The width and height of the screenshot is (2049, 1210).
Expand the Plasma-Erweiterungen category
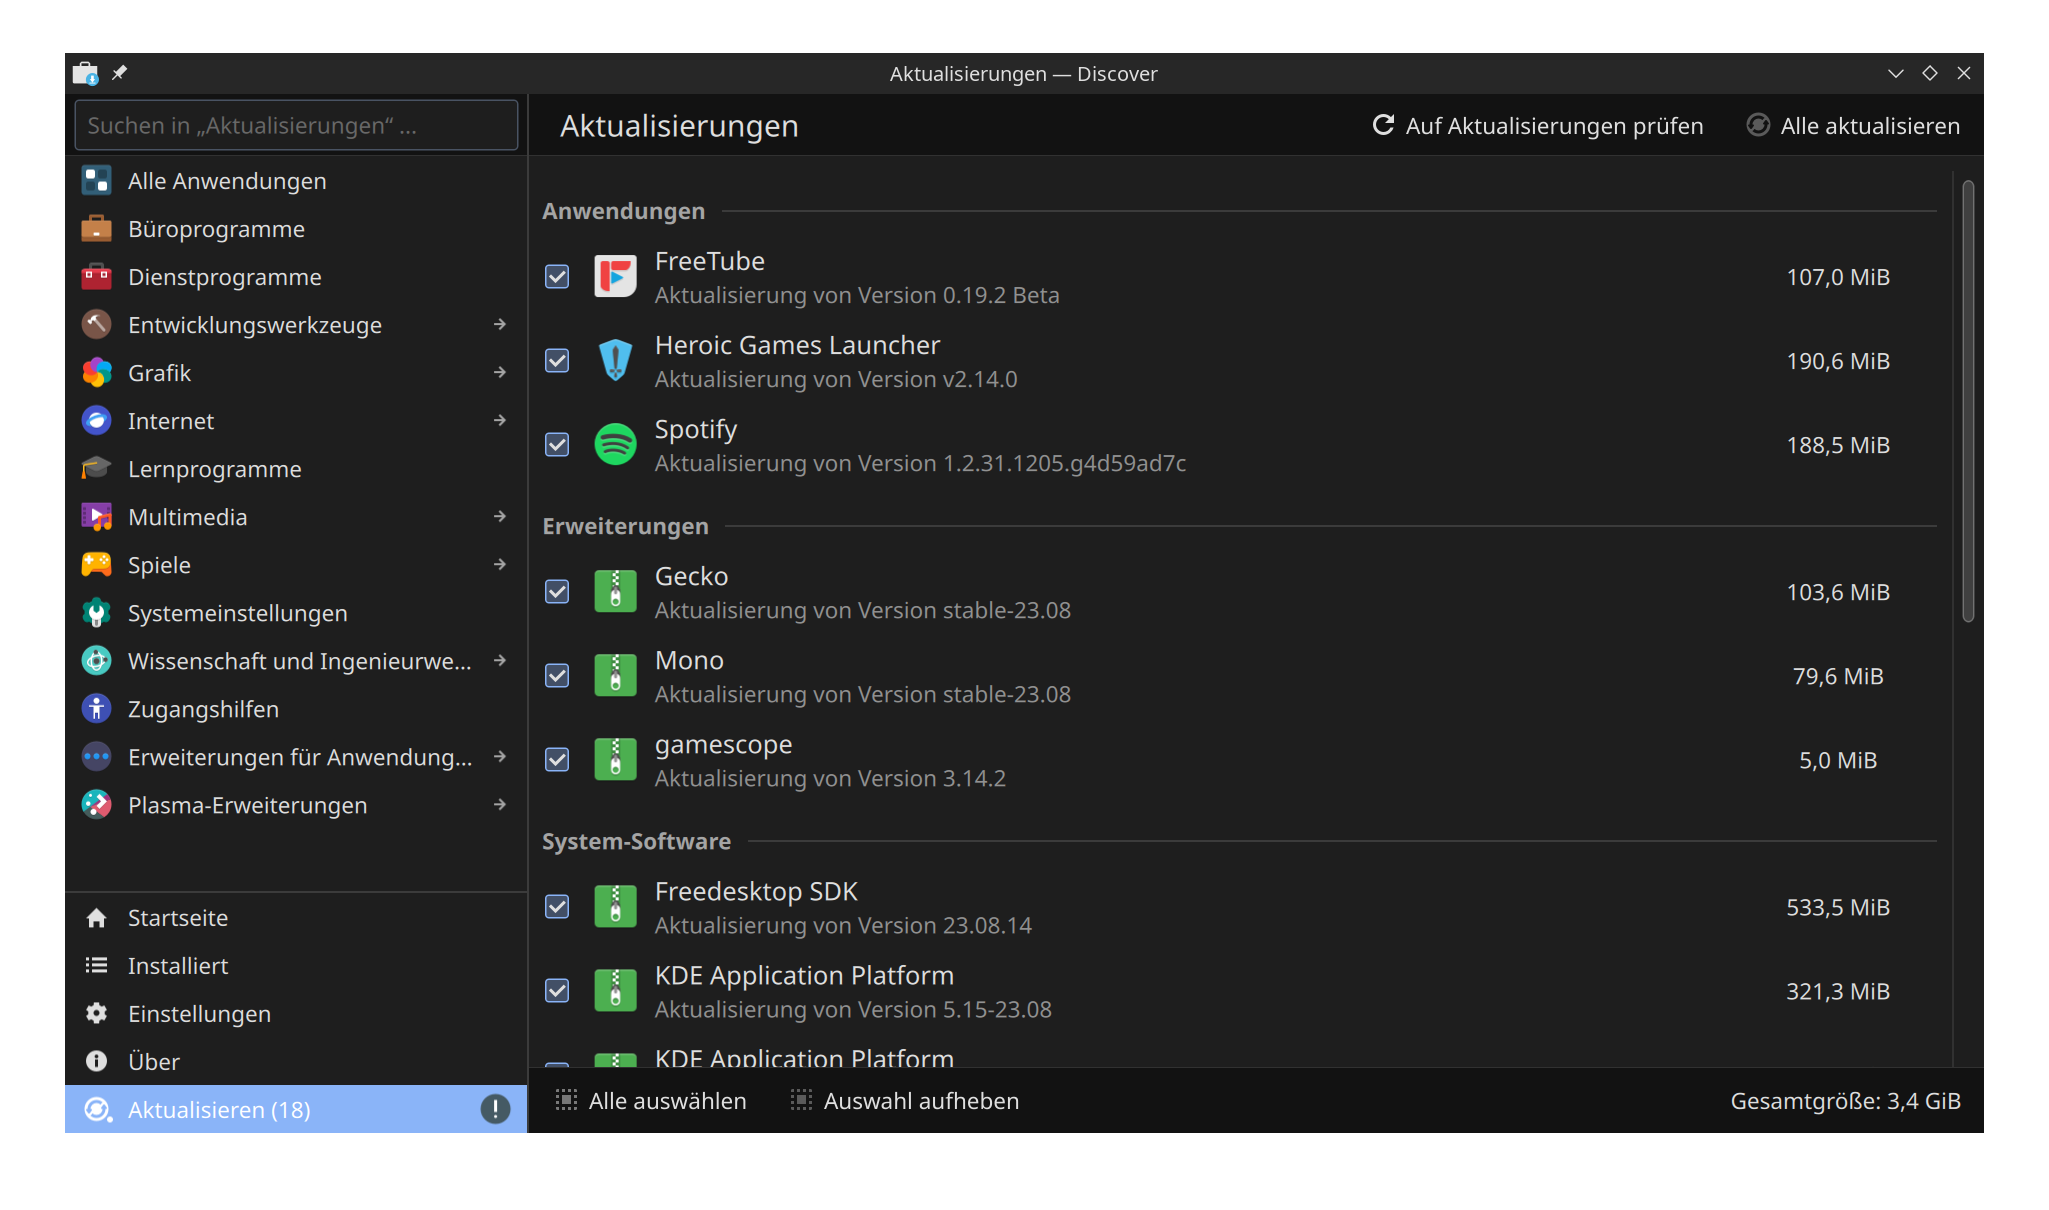500,805
